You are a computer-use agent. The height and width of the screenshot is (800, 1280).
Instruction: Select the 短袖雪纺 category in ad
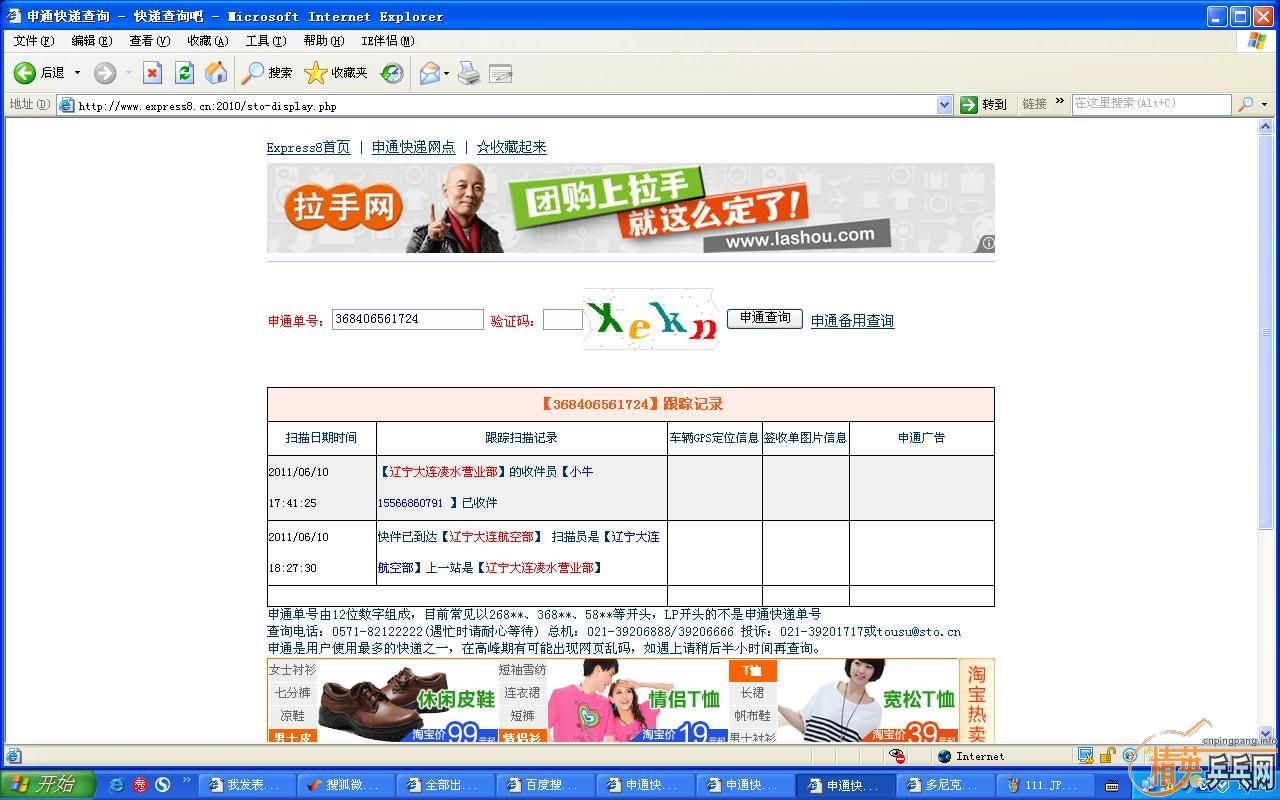click(522, 670)
